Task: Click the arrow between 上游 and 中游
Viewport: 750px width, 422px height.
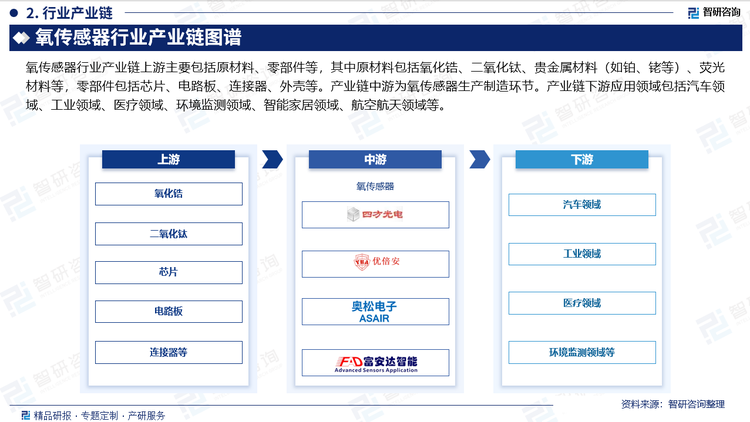Action: point(272,159)
